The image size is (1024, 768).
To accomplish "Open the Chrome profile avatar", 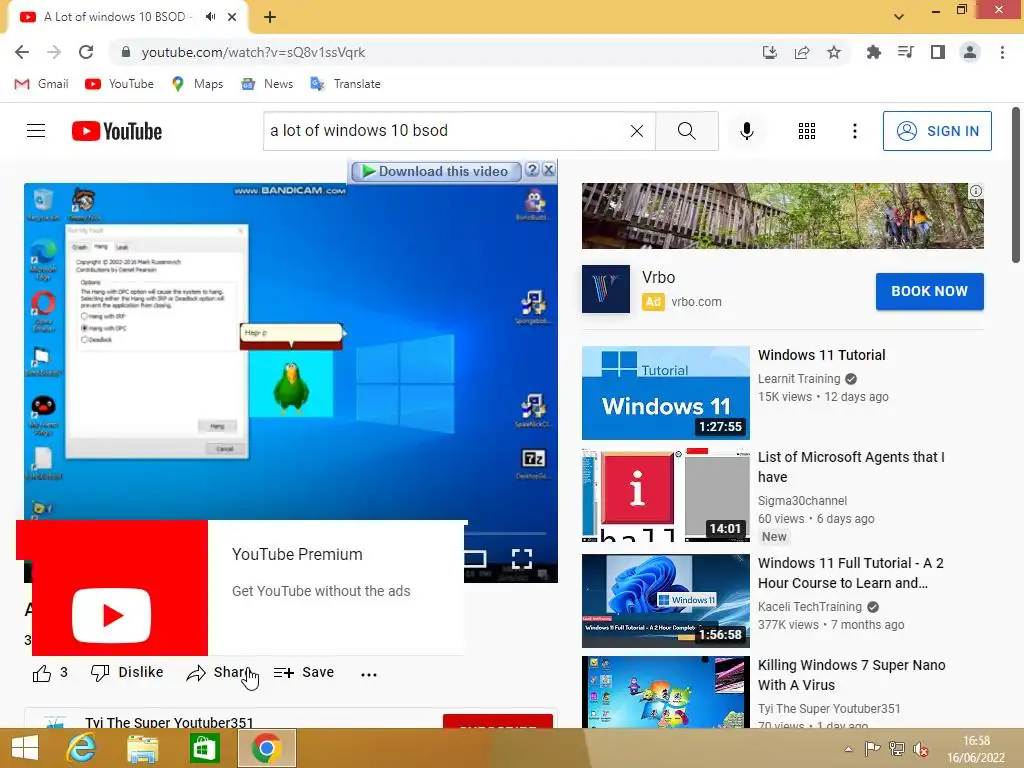I will coord(970,52).
